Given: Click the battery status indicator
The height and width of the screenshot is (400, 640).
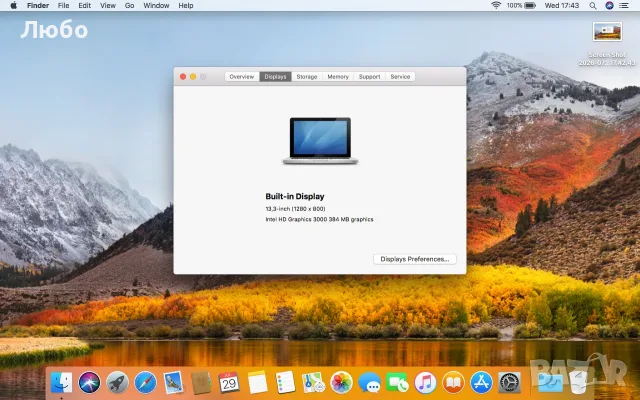Looking at the screenshot, I should tap(521, 5).
